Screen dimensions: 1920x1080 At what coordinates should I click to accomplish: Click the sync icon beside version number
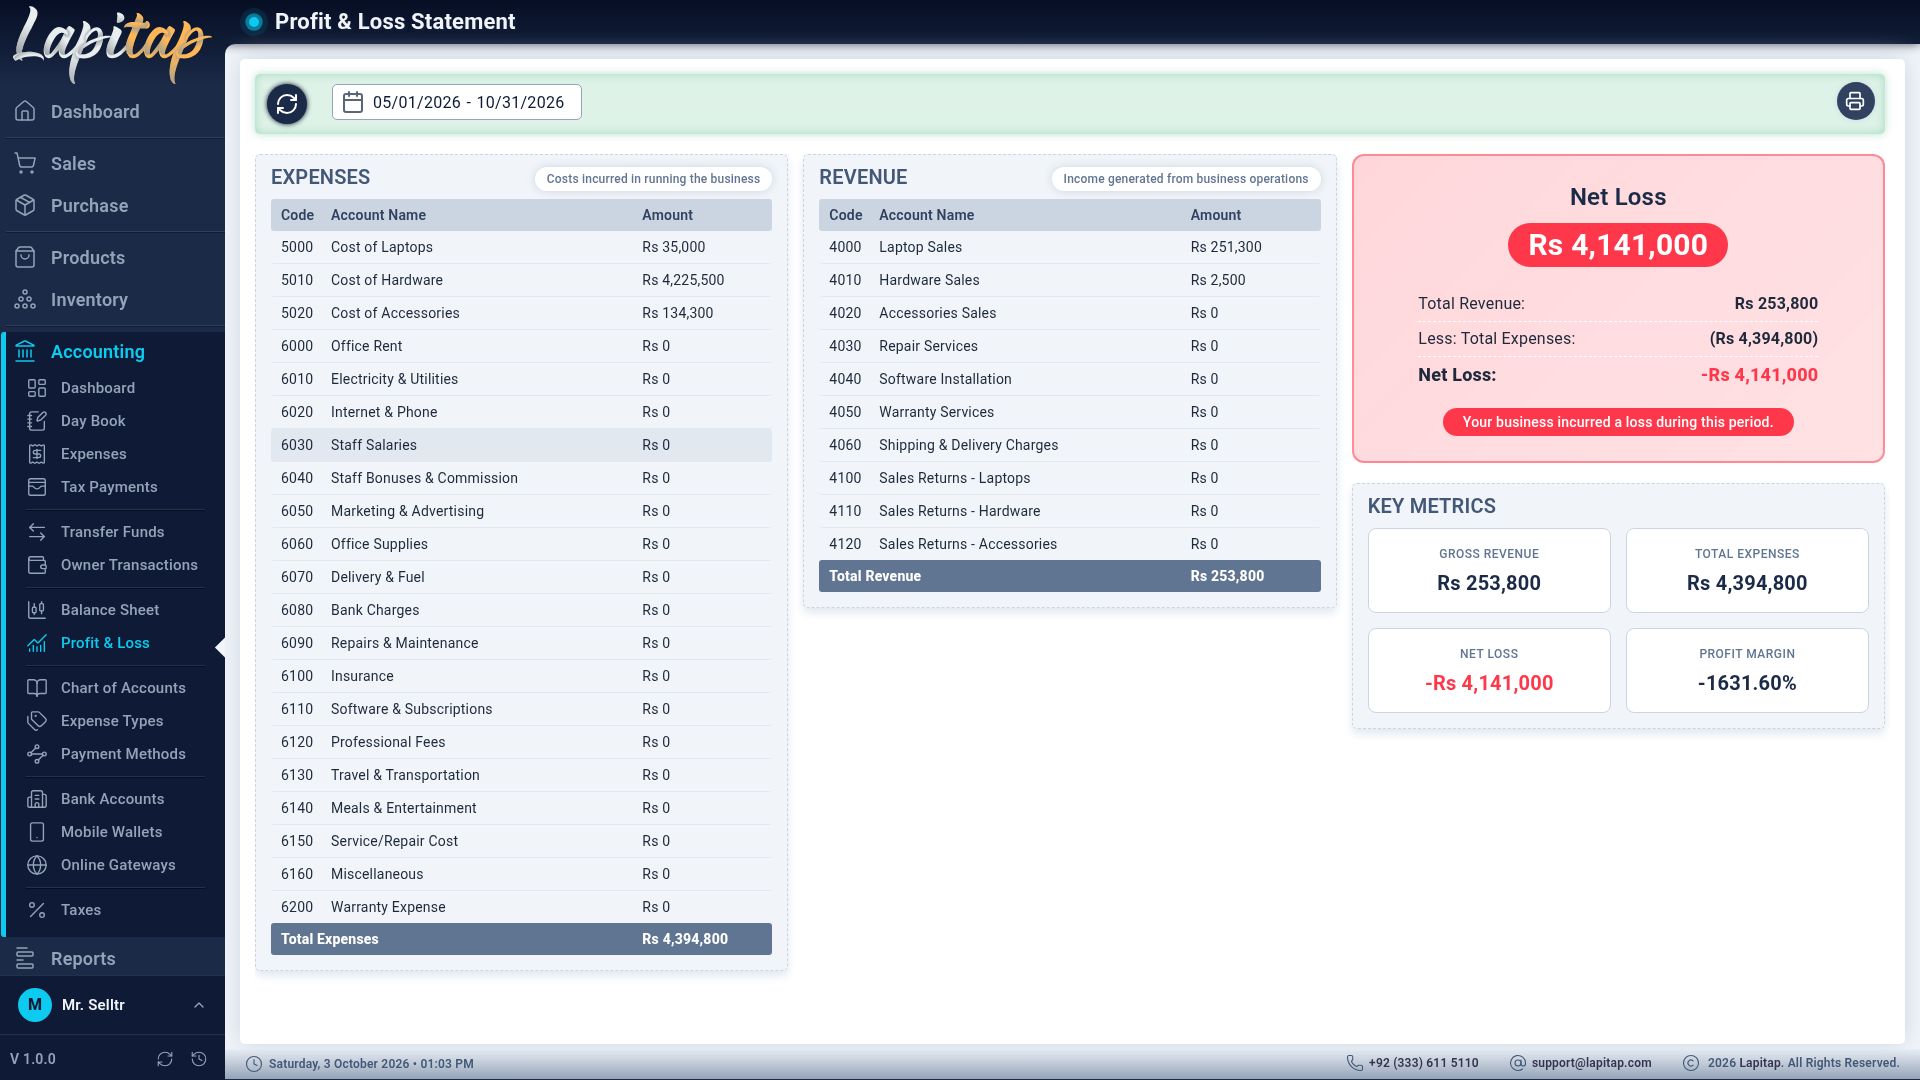[x=165, y=1059]
